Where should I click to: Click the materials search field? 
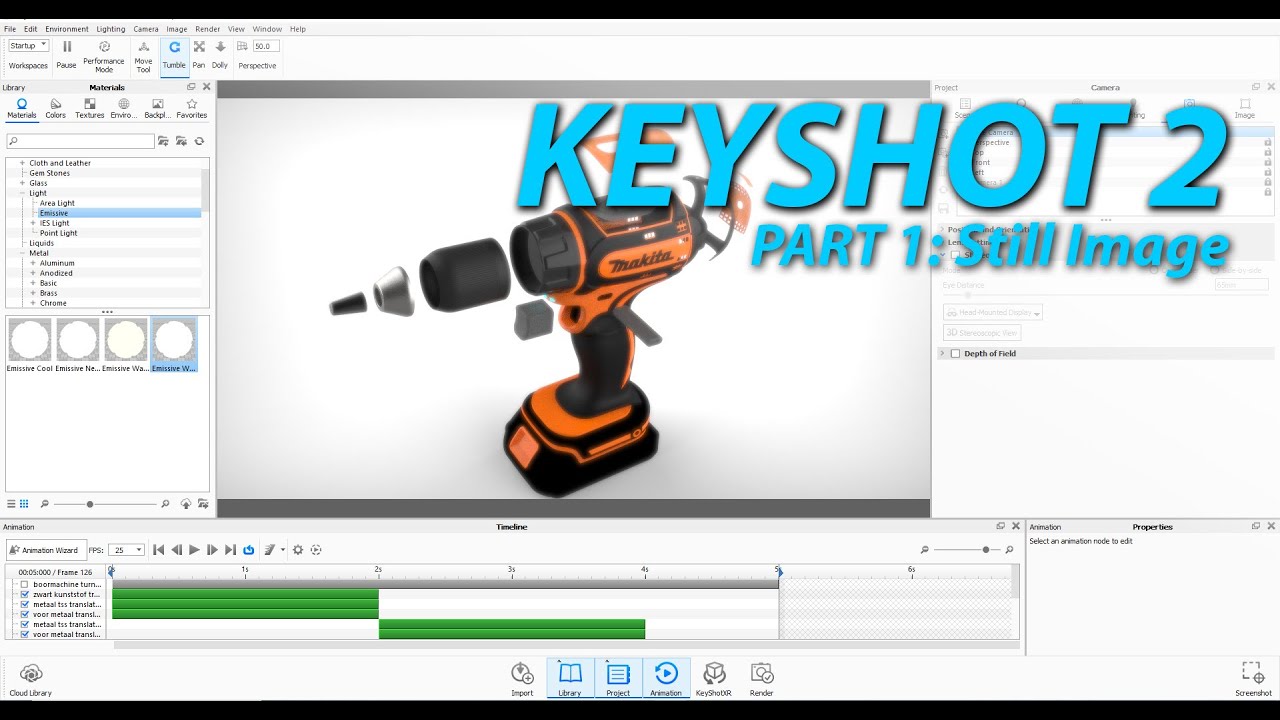pos(80,142)
